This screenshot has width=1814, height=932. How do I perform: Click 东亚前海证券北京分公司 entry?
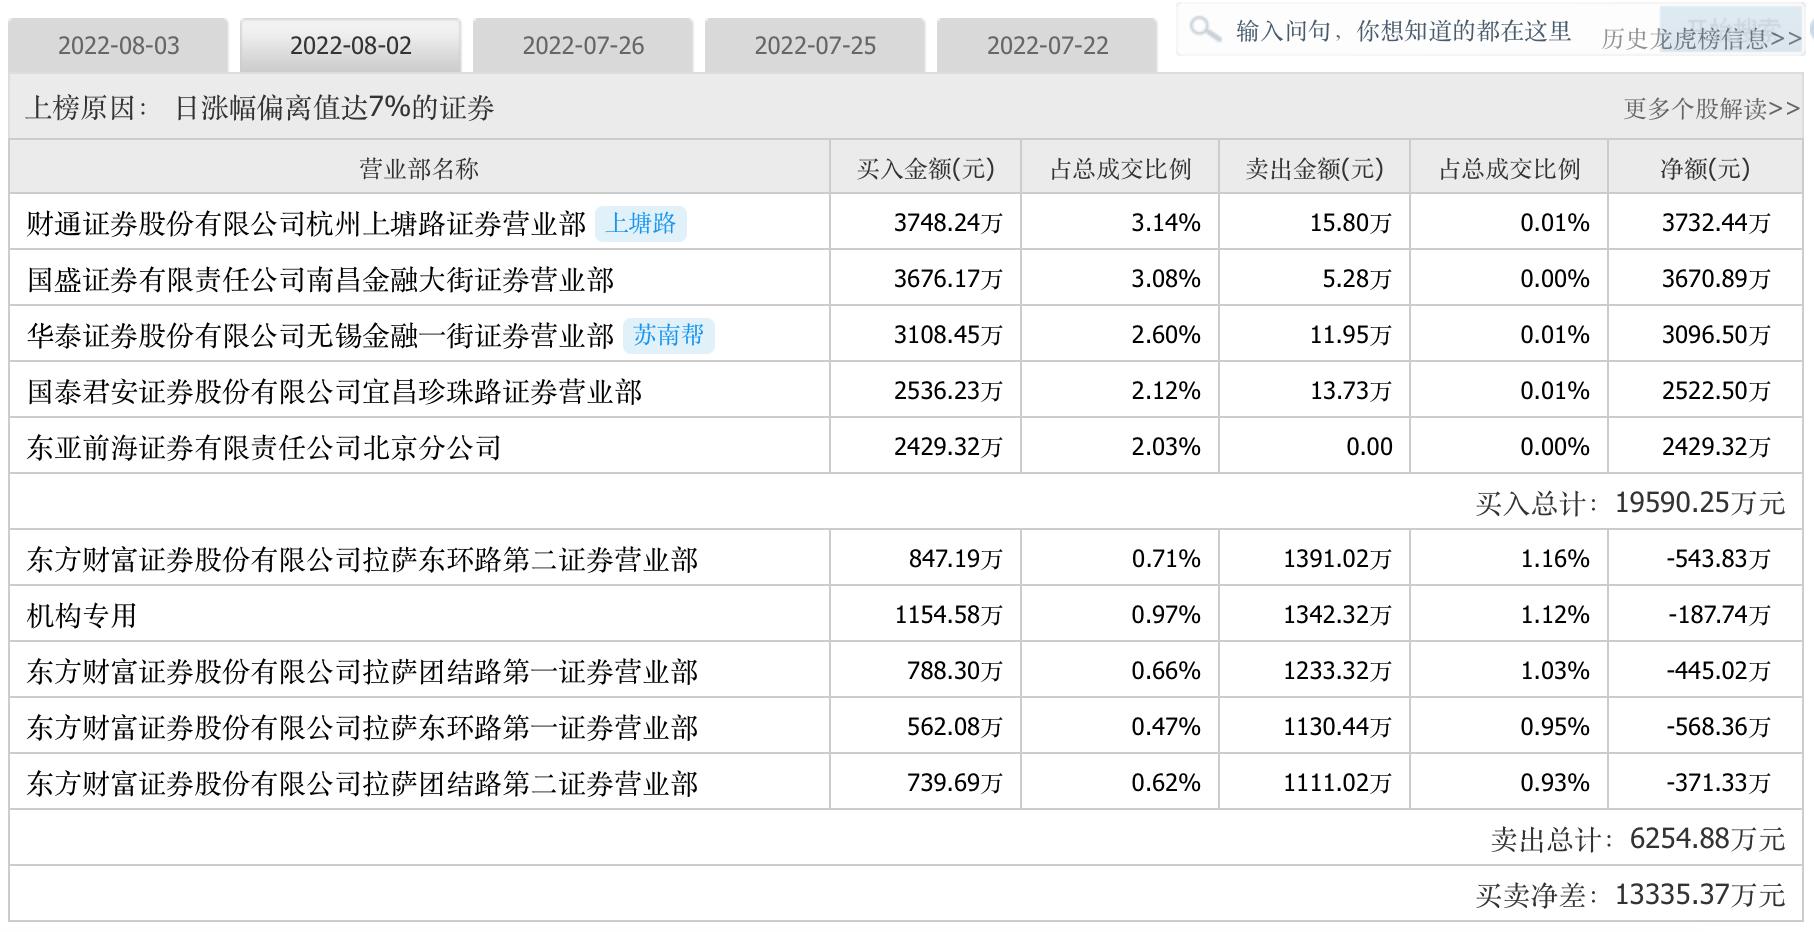coord(264,448)
